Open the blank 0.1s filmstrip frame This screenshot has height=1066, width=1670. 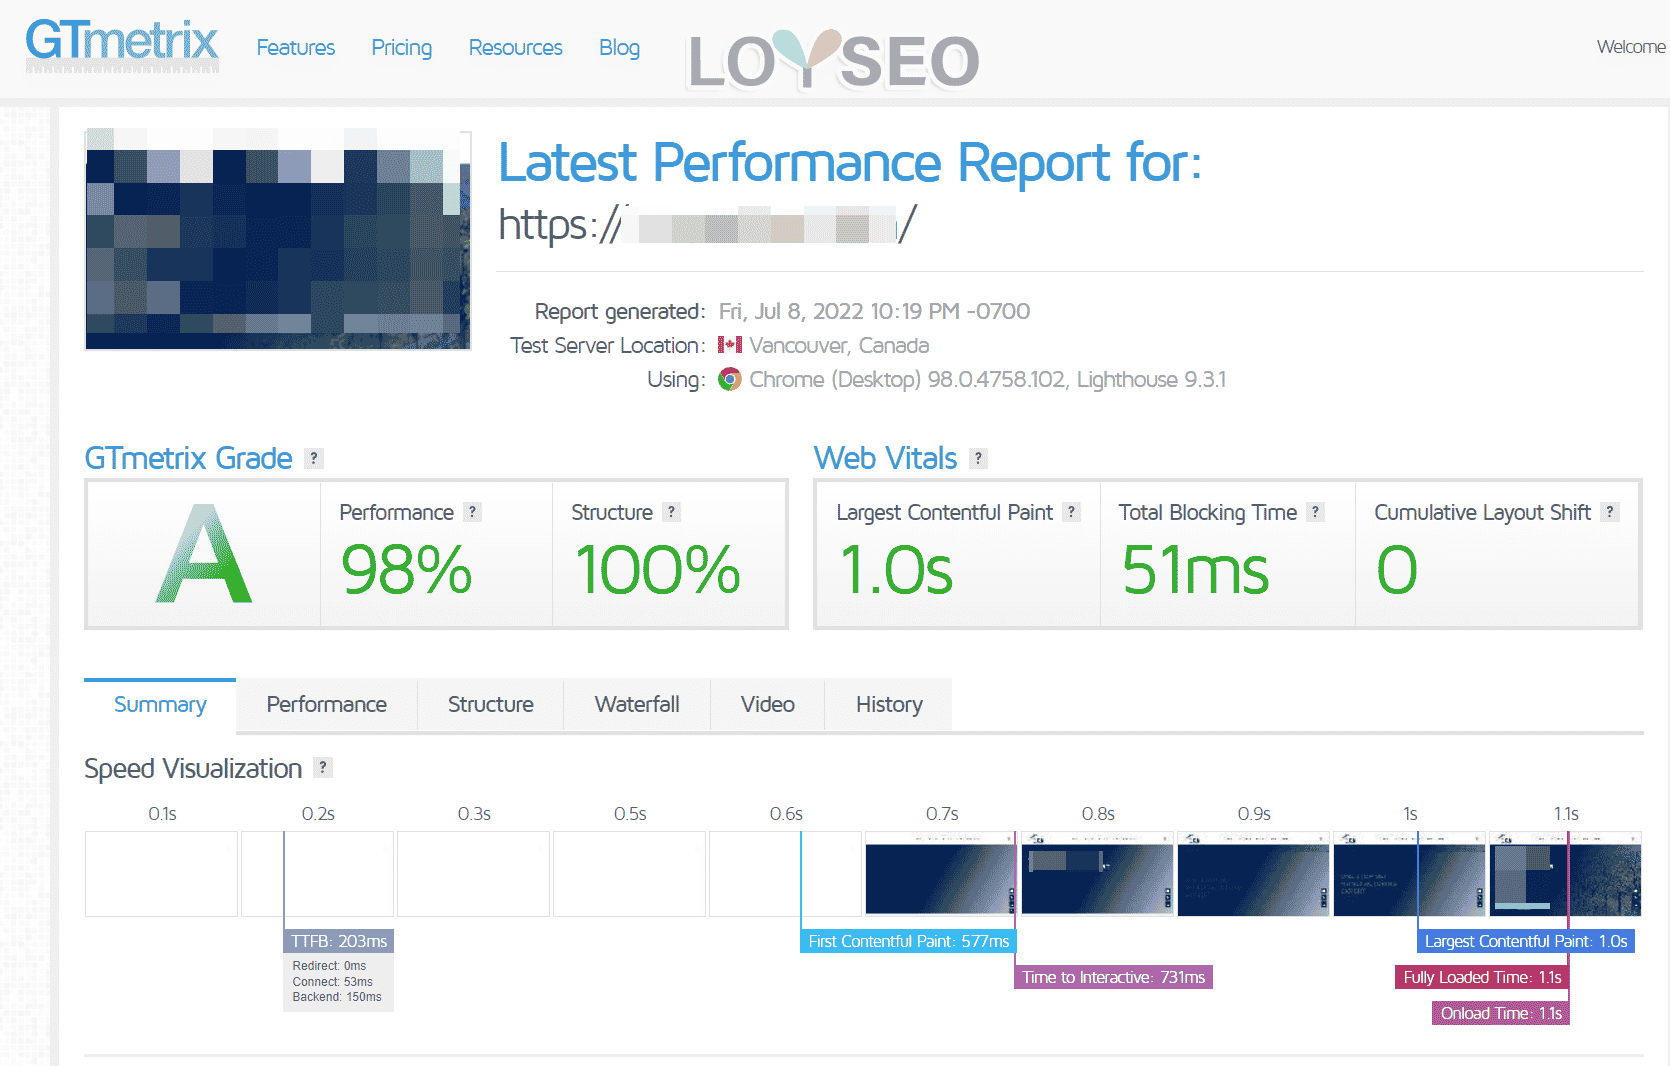(161, 874)
